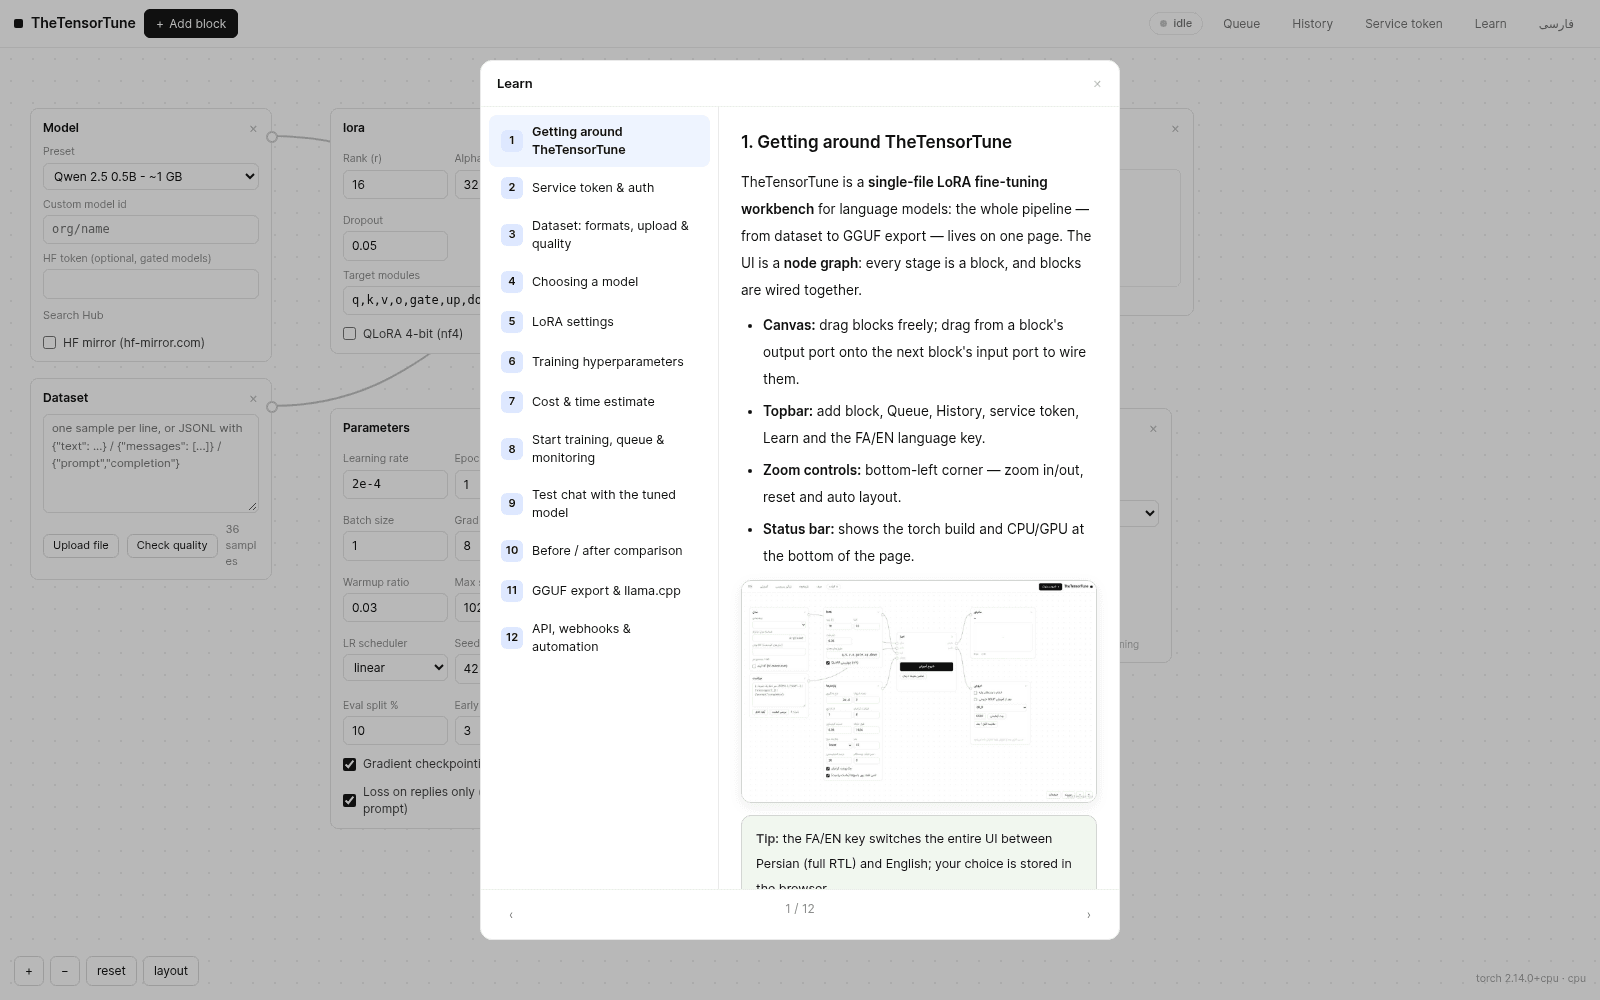Click Learn in the topbar
1600x1000 pixels.
point(1490,24)
